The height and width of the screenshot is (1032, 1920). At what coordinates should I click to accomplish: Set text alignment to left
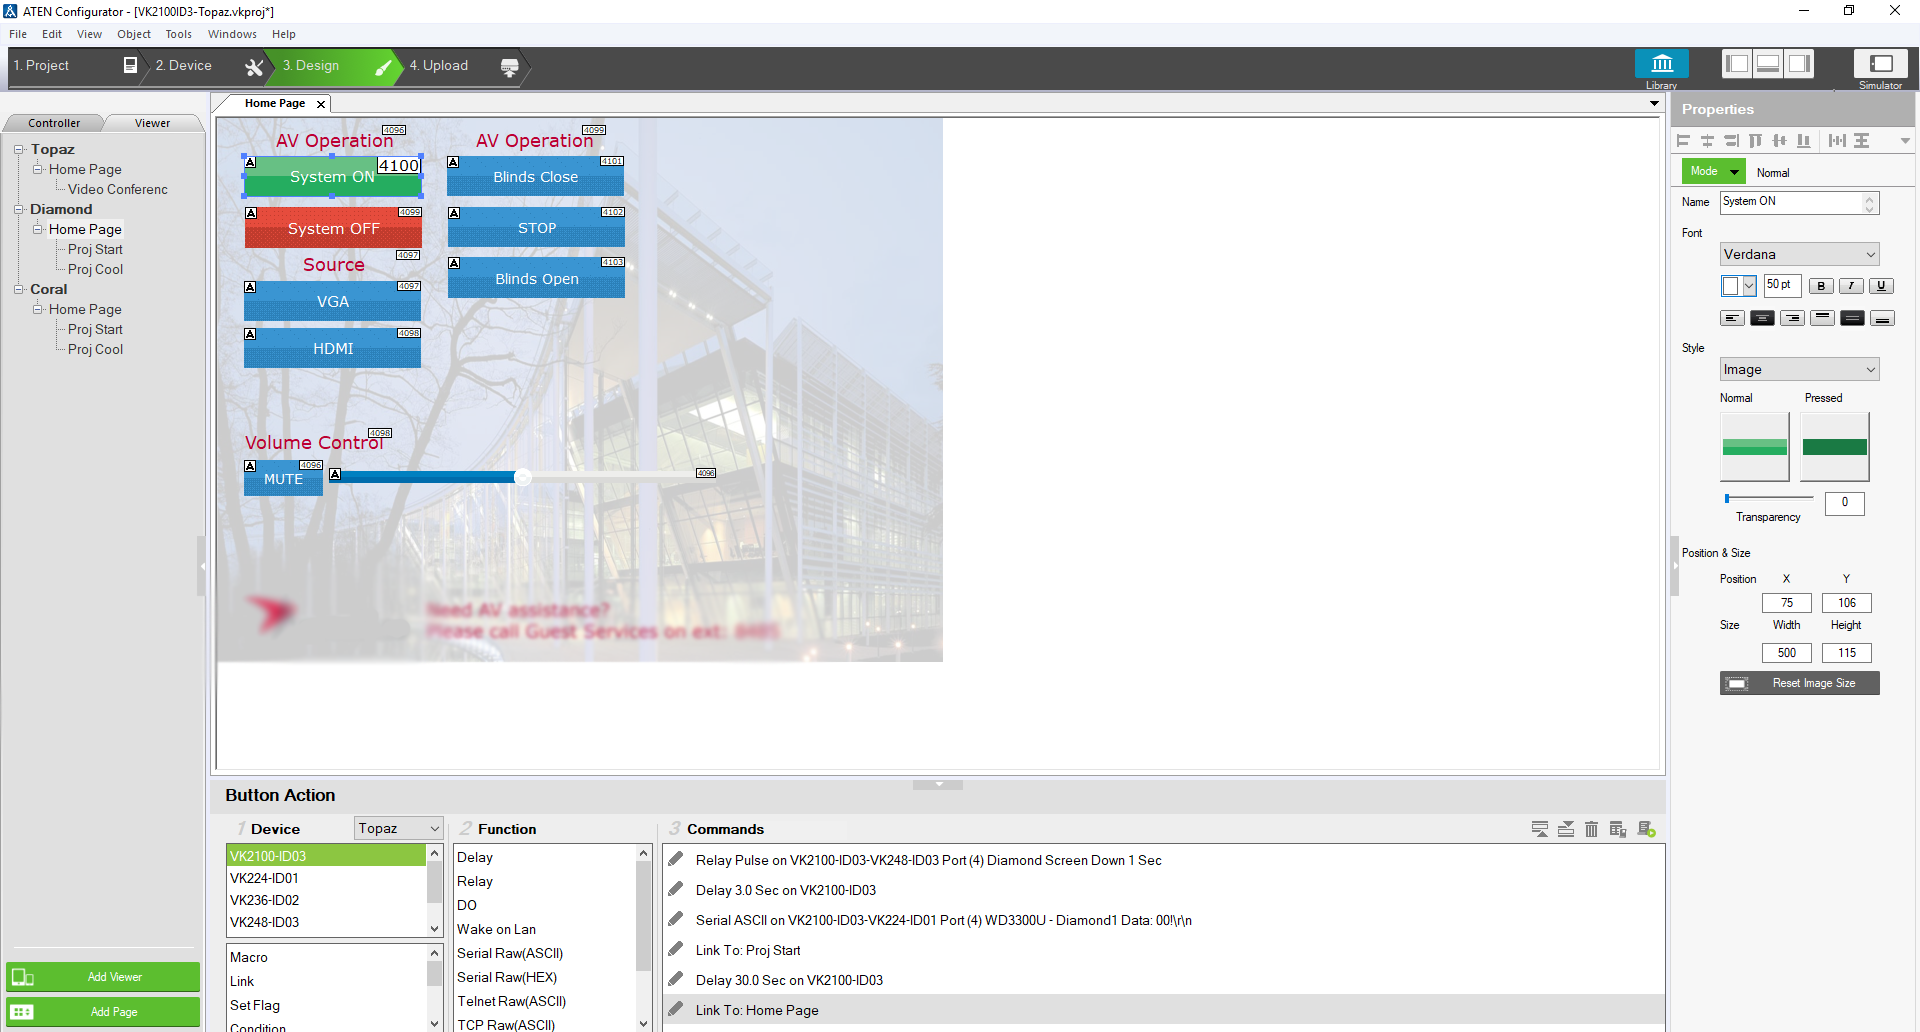pyautogui.click(x=1732, y=318)
